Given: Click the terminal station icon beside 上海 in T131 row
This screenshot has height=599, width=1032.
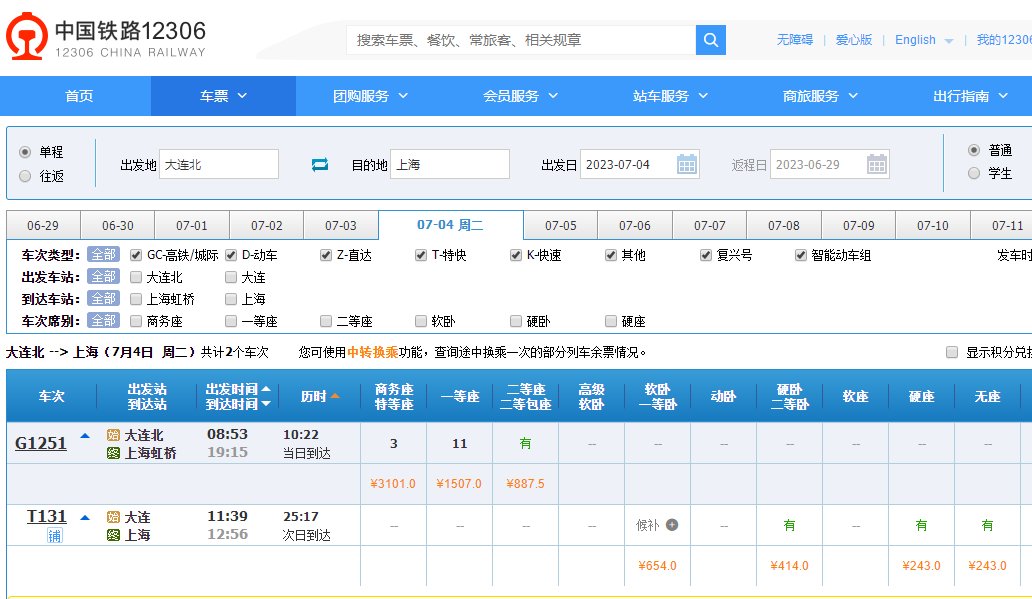Looking at the screenshot, I should click(113, 535).
